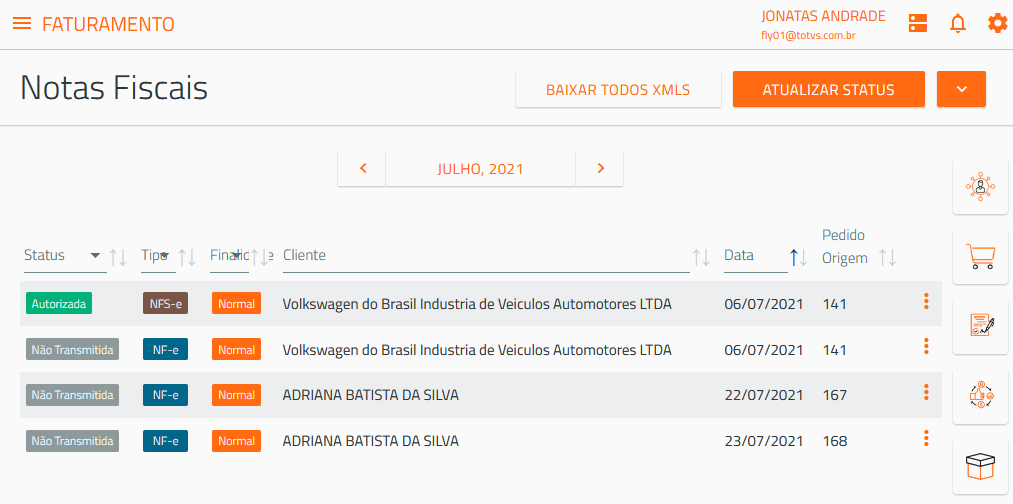This screenshot has width=1013, height=504.
Task: Click date 22/07/2021 cell
Action: coord(764,395)
